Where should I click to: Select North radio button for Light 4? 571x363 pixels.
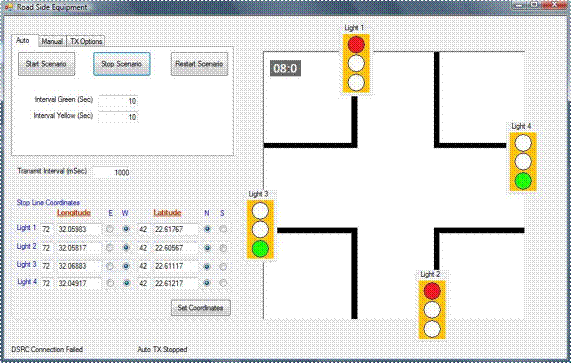point(207,283)
